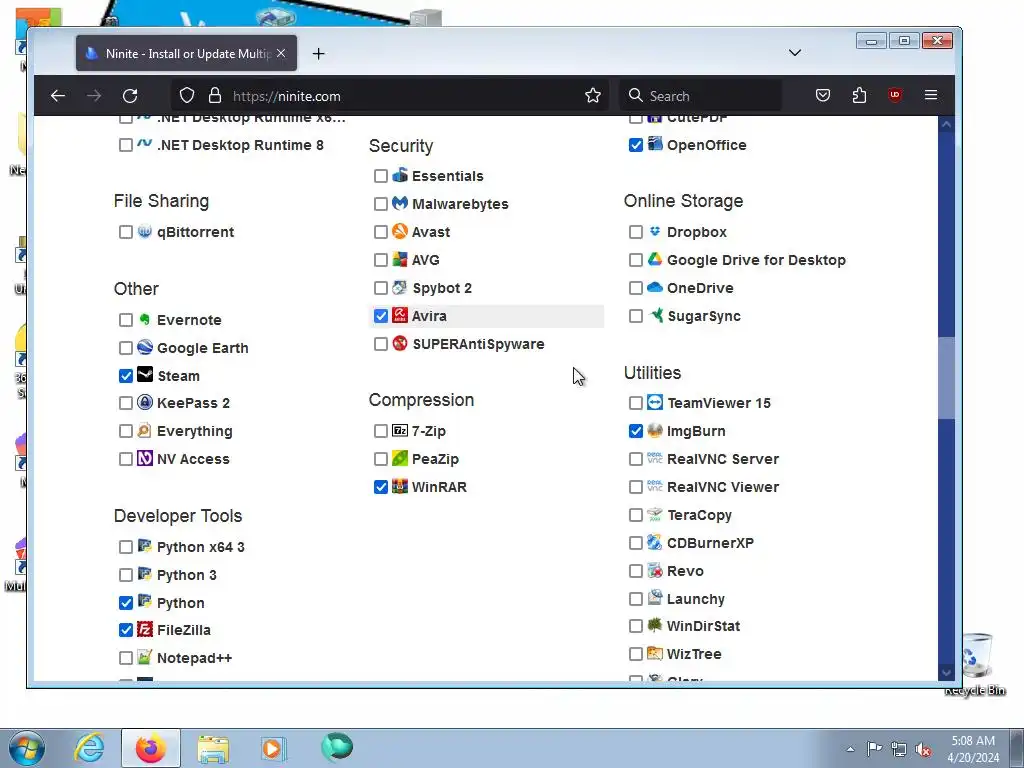Reload the current page
1024x768 pixels.
130,96
